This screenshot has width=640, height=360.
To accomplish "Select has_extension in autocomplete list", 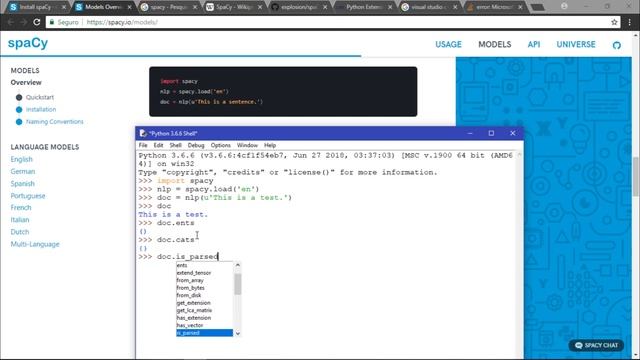I will click(204, 318).
